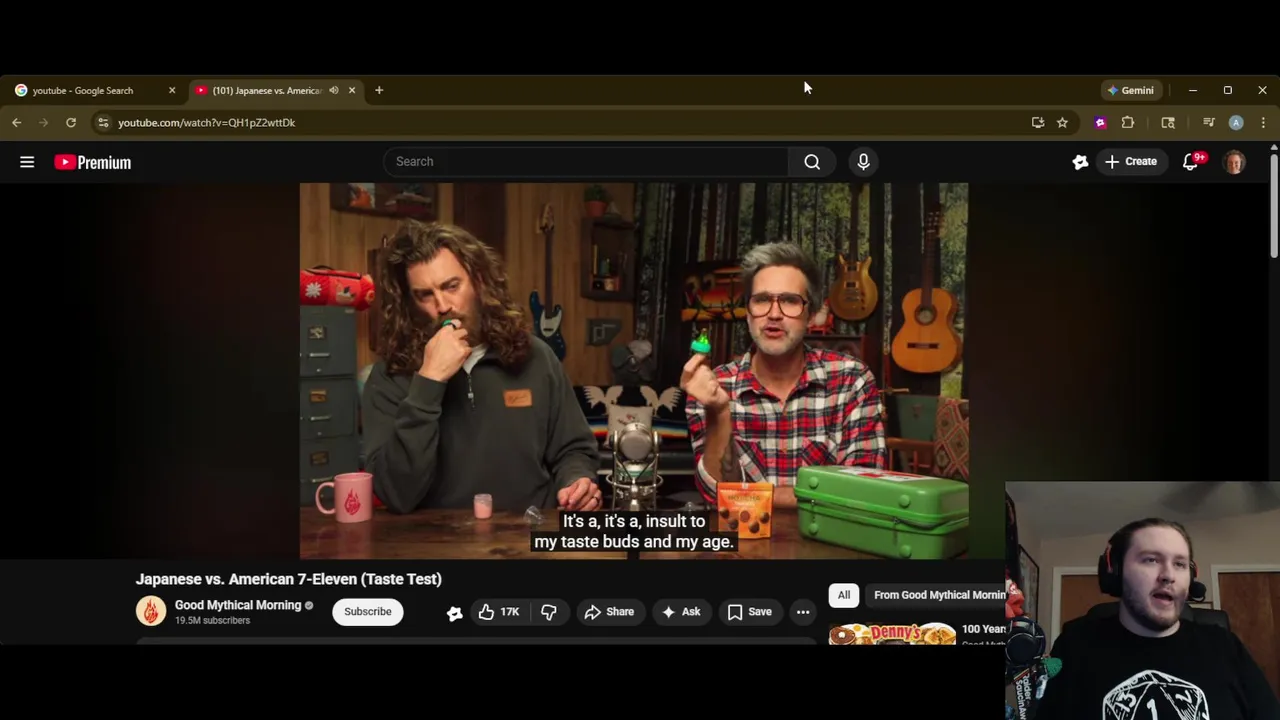Screen dimensions: 1280x720
Task: Open a new browser tab
Action: tap(379, 90)
